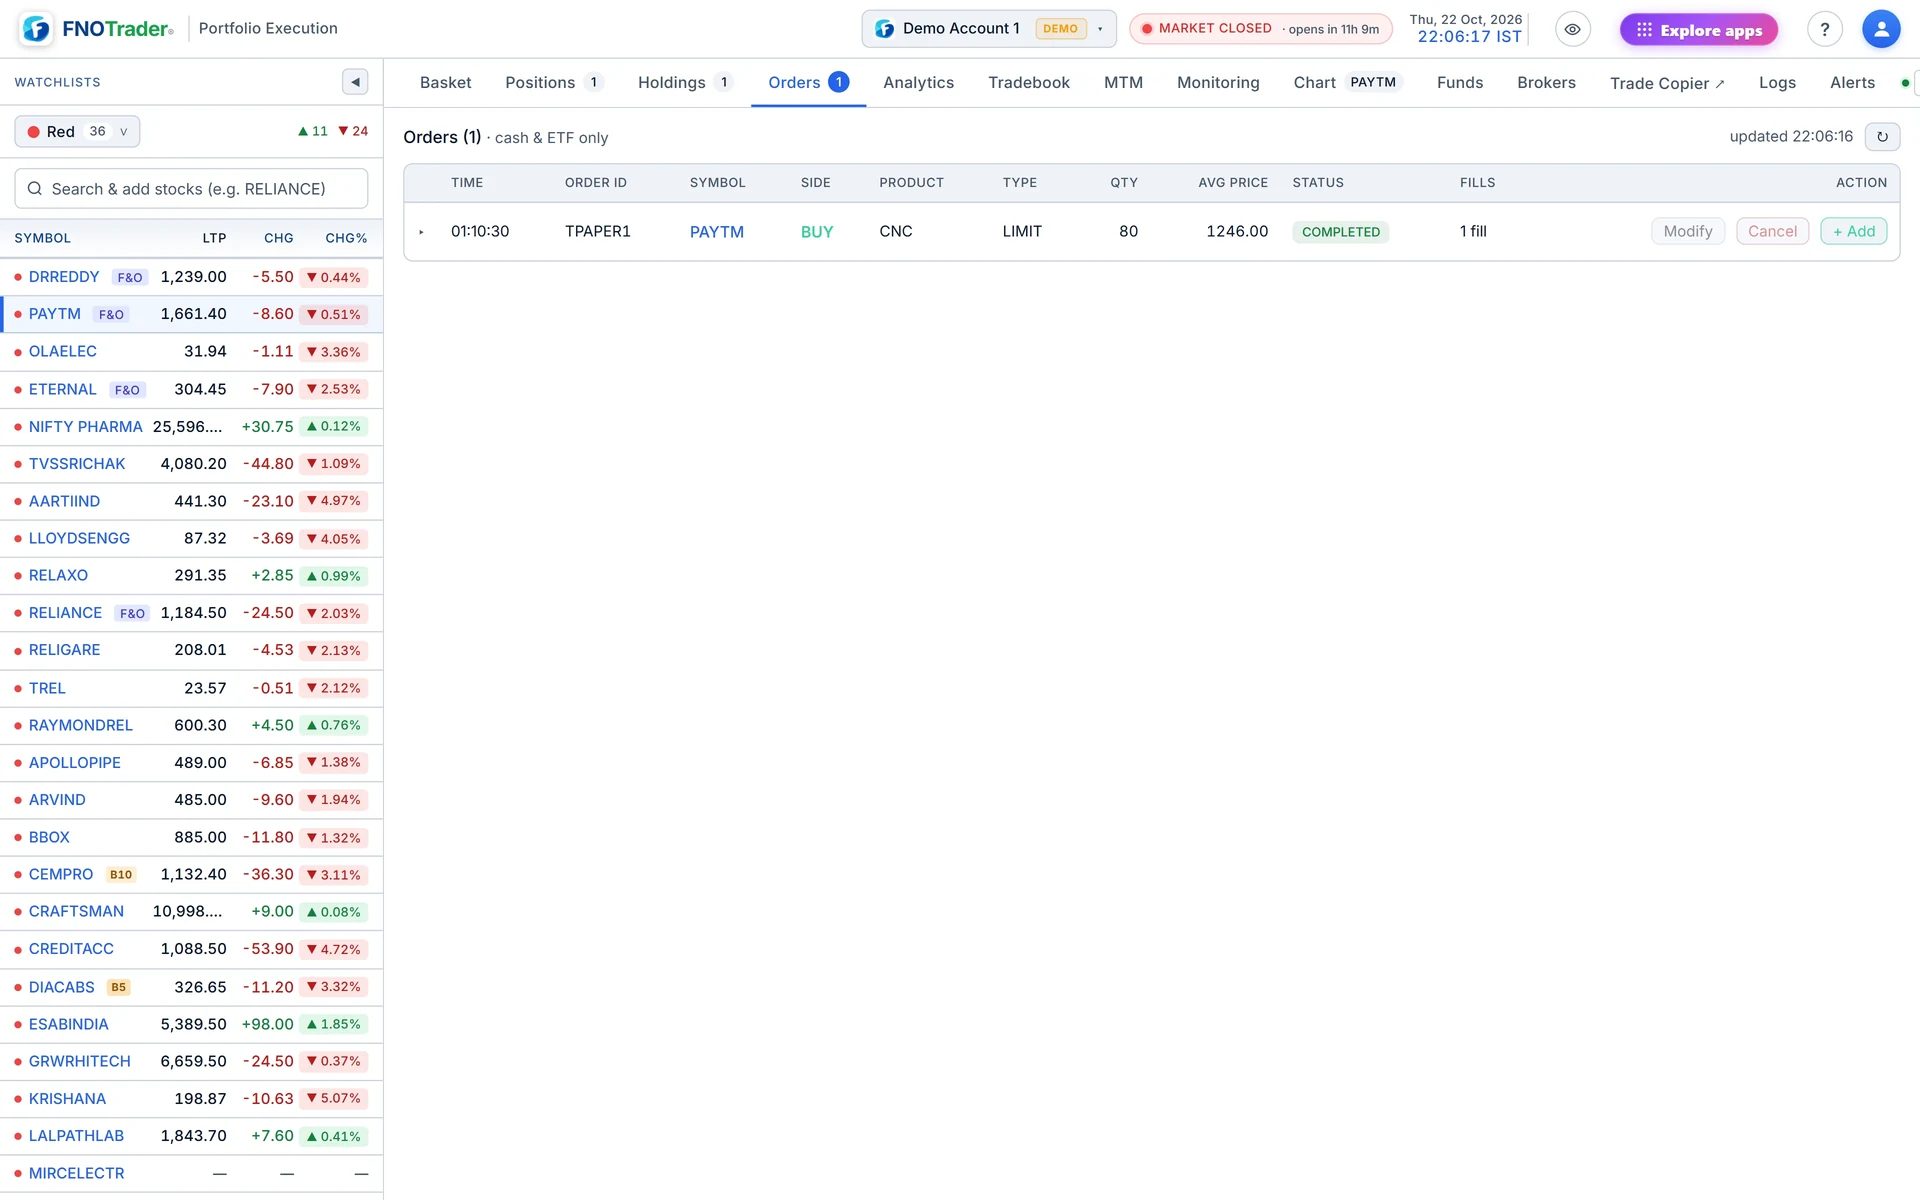The height and width of the screenshot is (1200, 1920).
Task: Select NIFTY PHARMA in watchlist
Action: (191, 426)
